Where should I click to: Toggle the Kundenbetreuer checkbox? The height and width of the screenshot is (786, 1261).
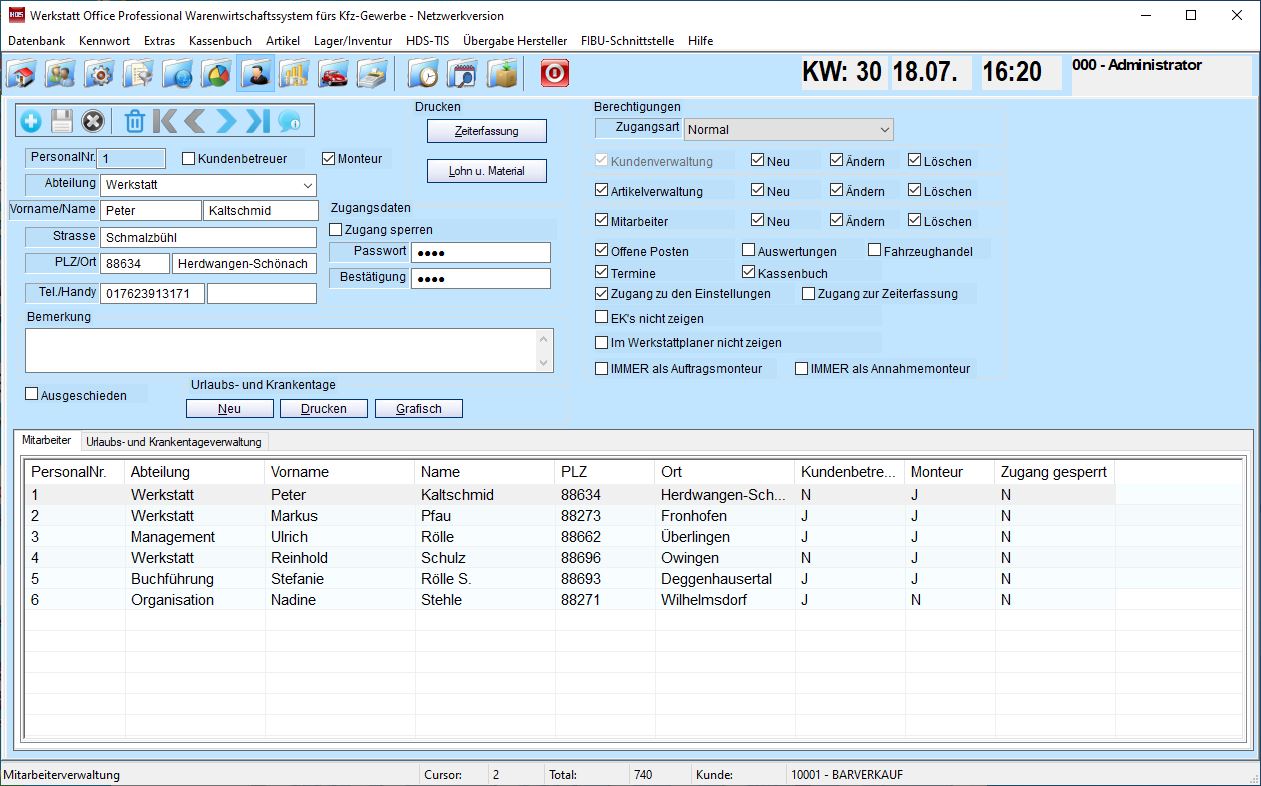pos(189,158)
